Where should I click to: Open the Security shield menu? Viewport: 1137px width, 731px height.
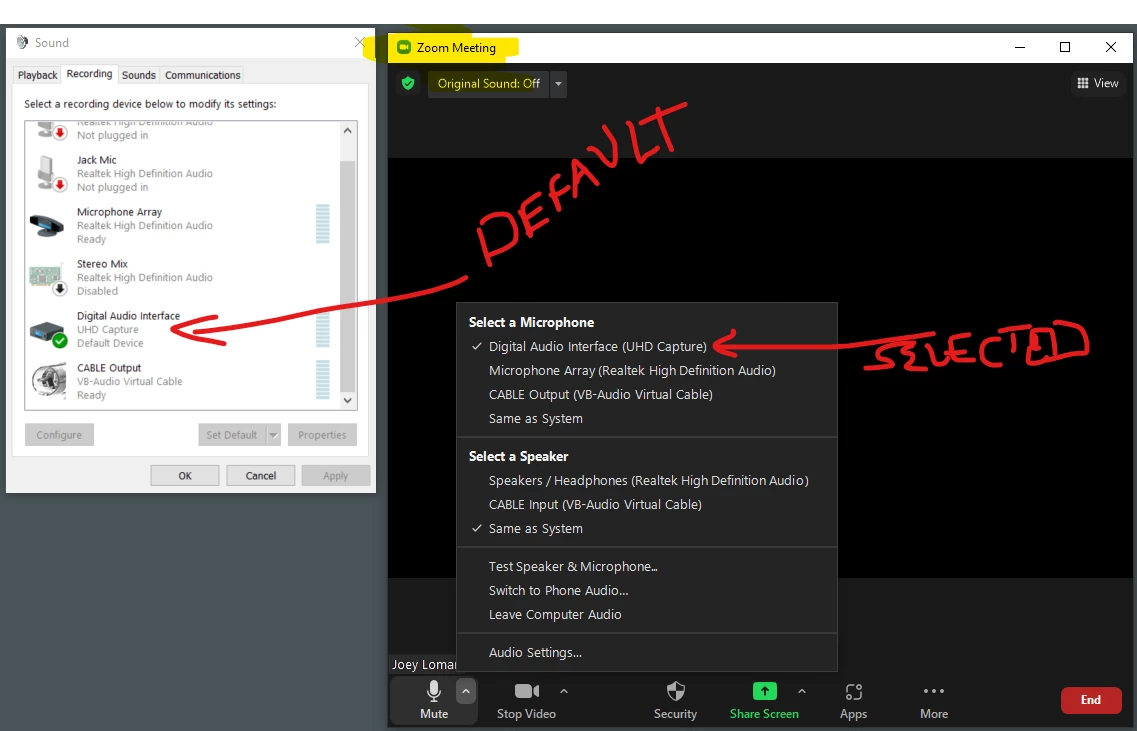click(675, 700)
